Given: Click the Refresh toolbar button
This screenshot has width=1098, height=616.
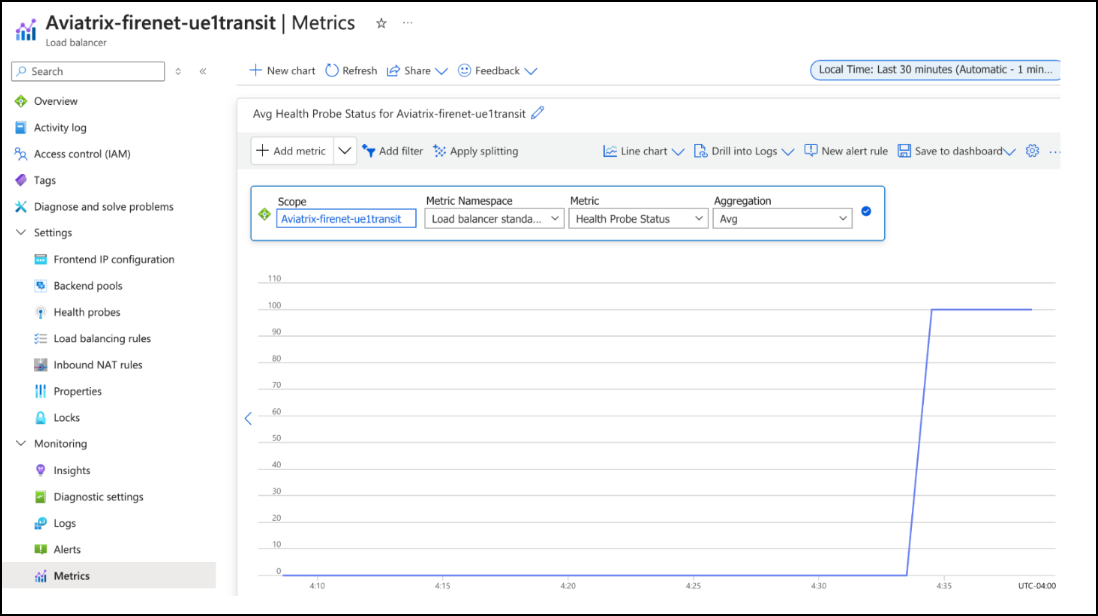Looking at the screenshot, I should pyautogui.click(x=351, y=71).
